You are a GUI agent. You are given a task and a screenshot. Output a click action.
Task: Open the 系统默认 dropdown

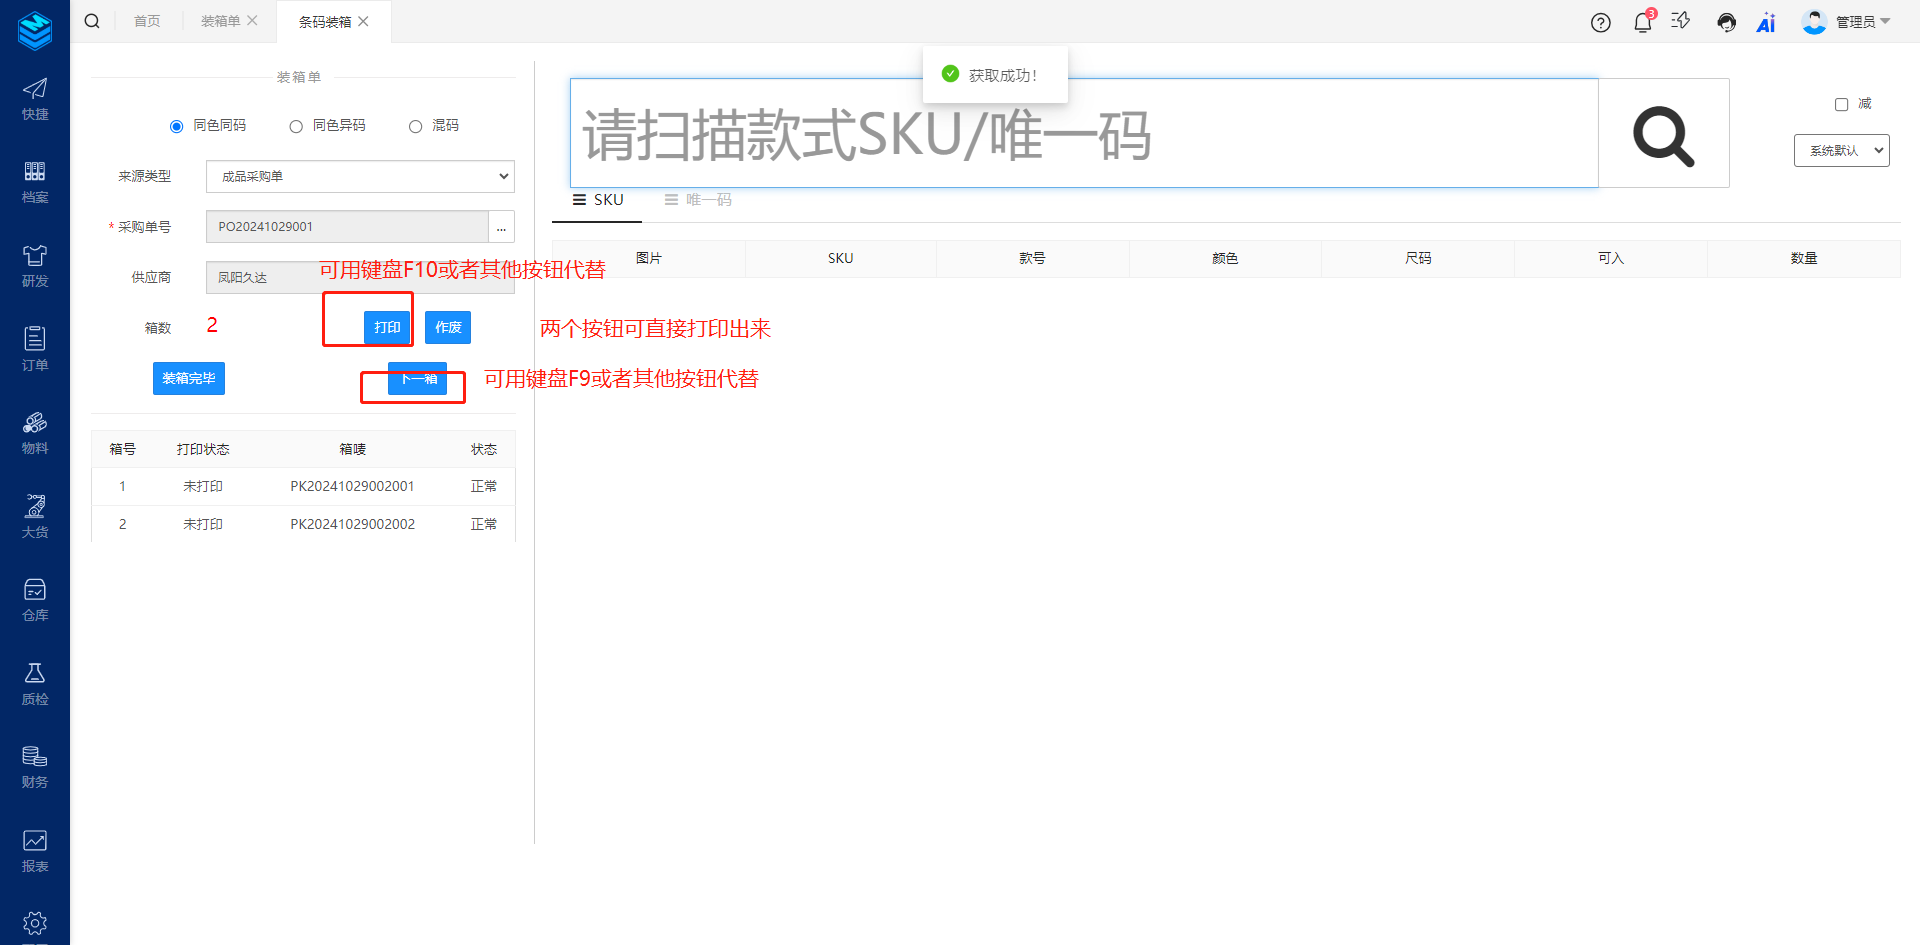(1840, 151)
